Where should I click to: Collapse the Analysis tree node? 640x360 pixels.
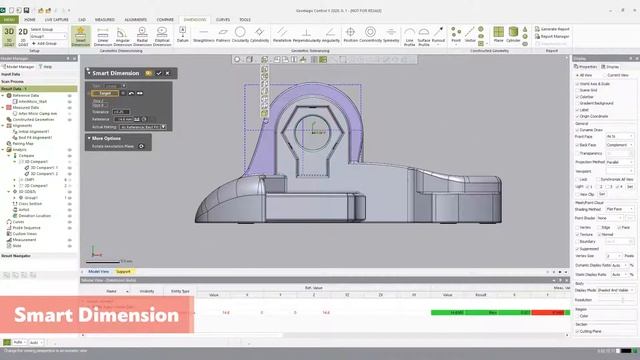[x=3, y=150]
